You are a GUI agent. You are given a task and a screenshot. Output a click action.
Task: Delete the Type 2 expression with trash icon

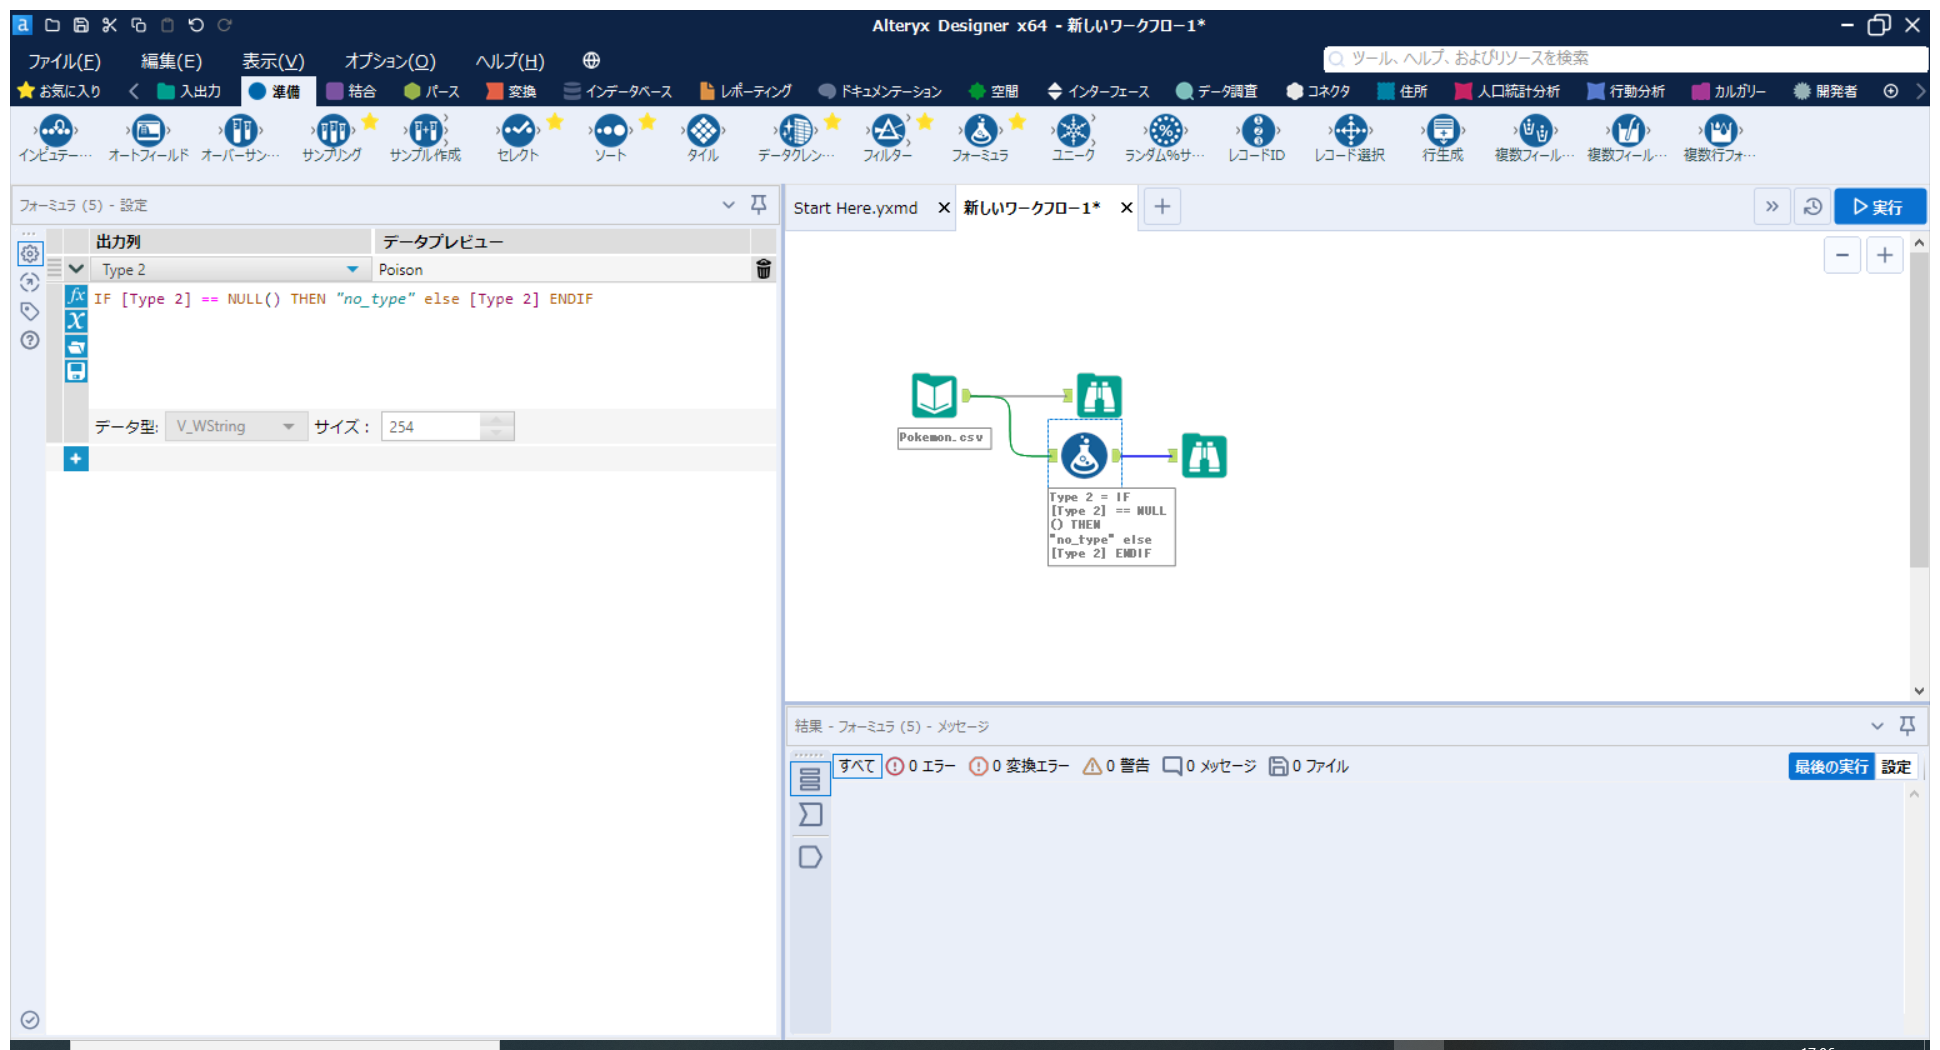pyautogui.click(x=764, y=269)
